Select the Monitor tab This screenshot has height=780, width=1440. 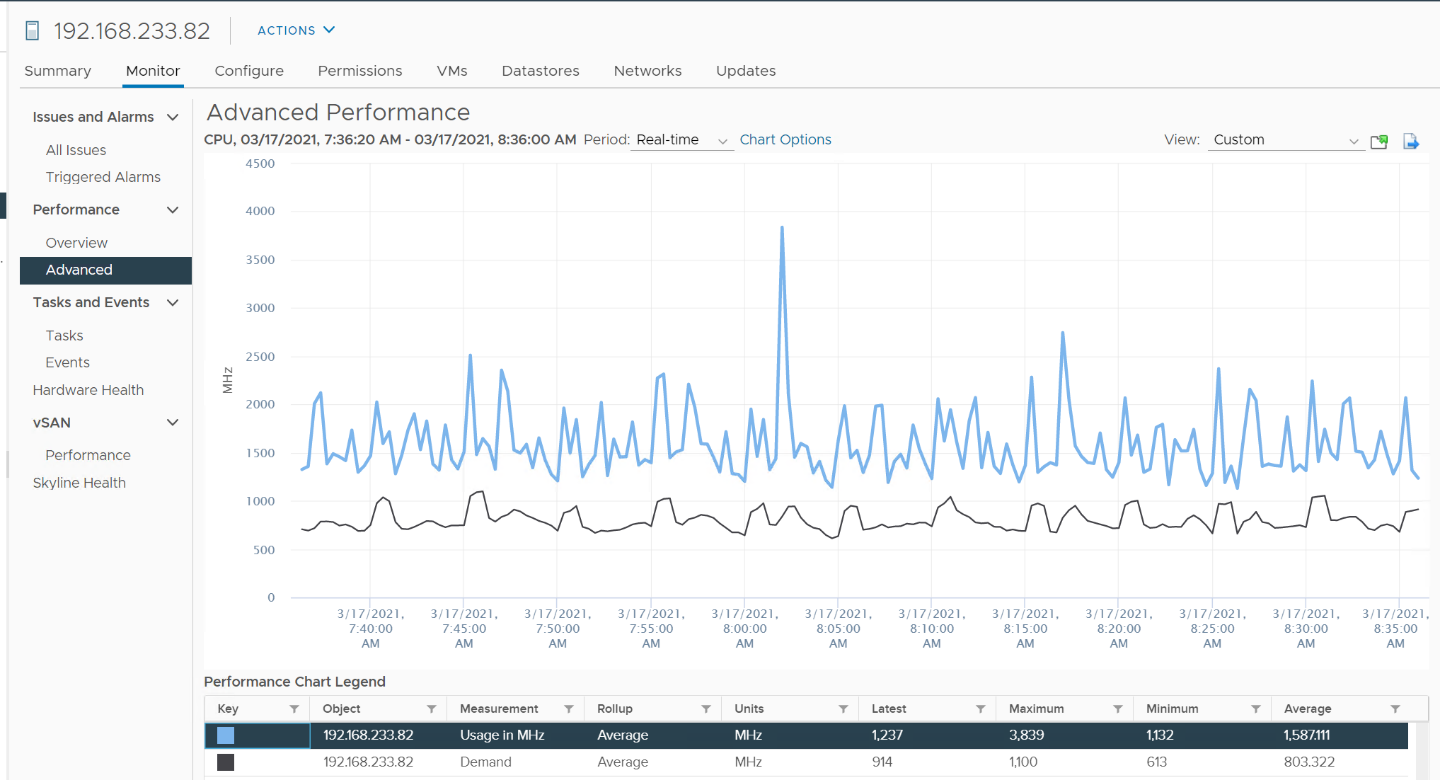click(x=153, y=71)
